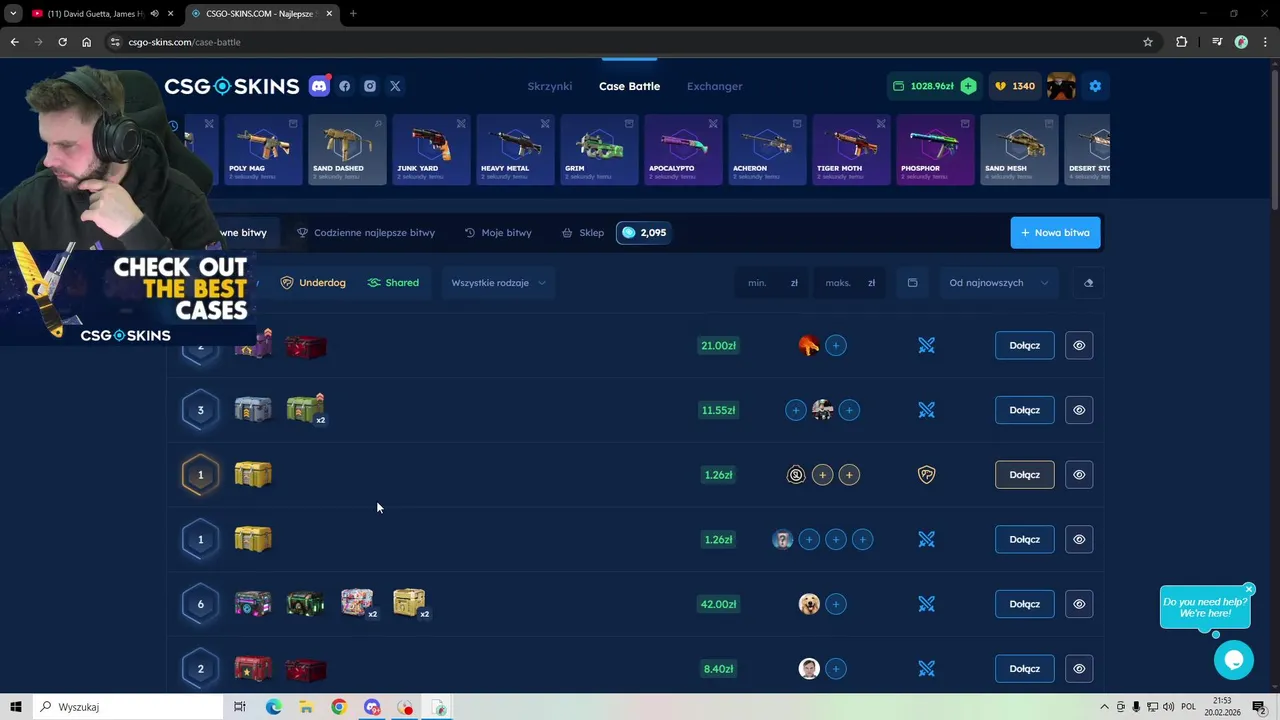Viewport: 1280px width, 720px height.
Task: Click the browser bookmark star icon
Action: (1148, 42)
